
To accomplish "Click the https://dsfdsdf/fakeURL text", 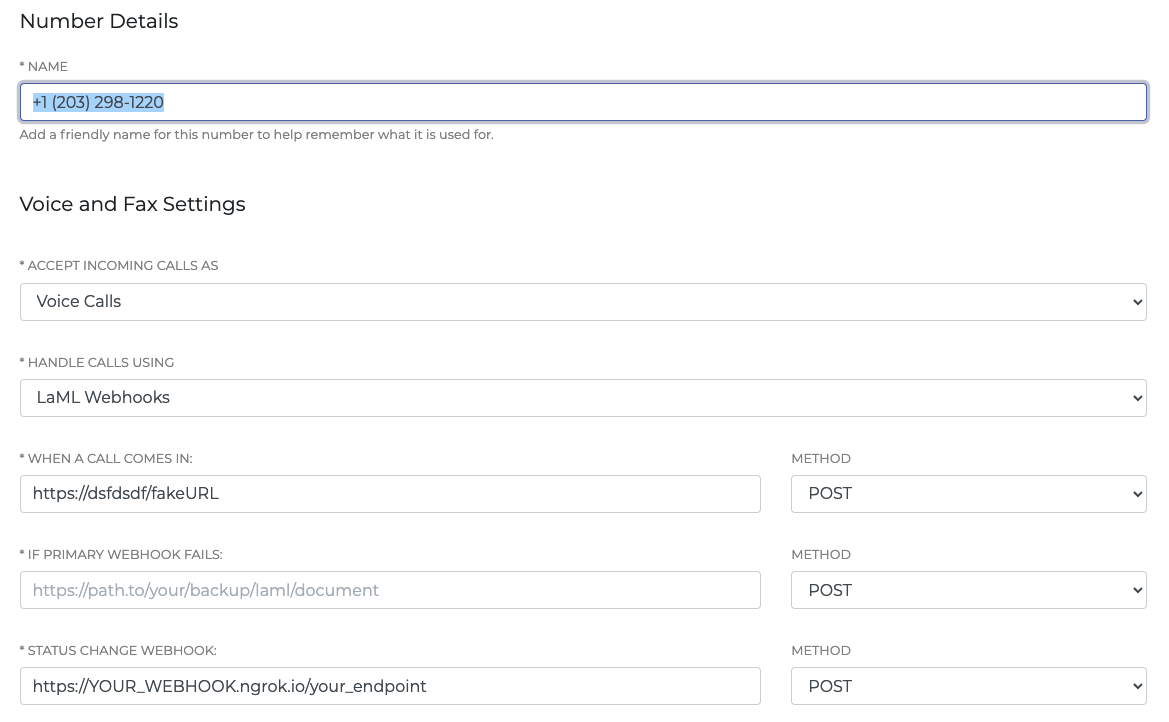I will [x=125, y=493].
